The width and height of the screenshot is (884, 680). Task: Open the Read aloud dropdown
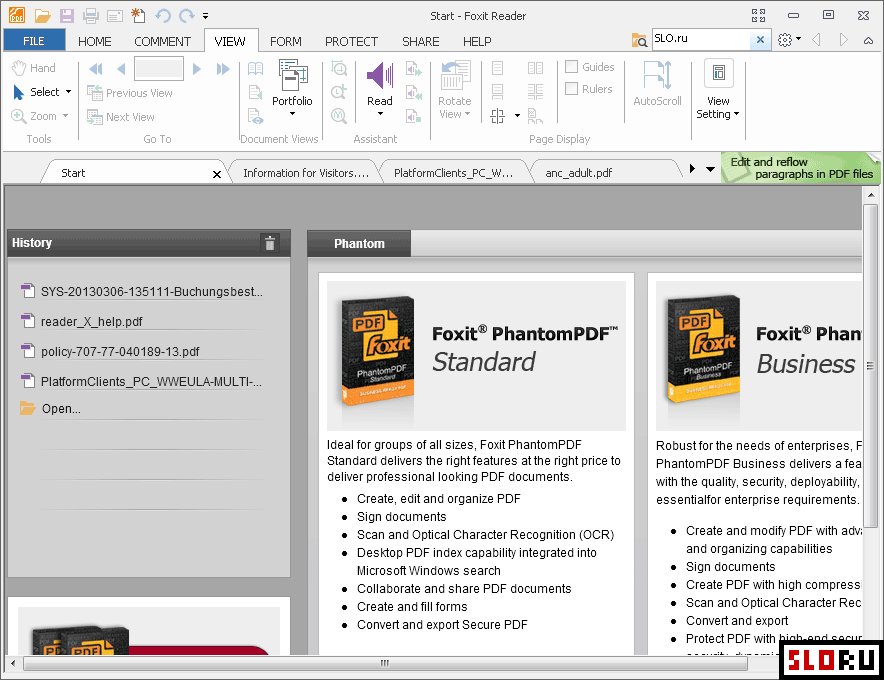(x=380, y=90)
